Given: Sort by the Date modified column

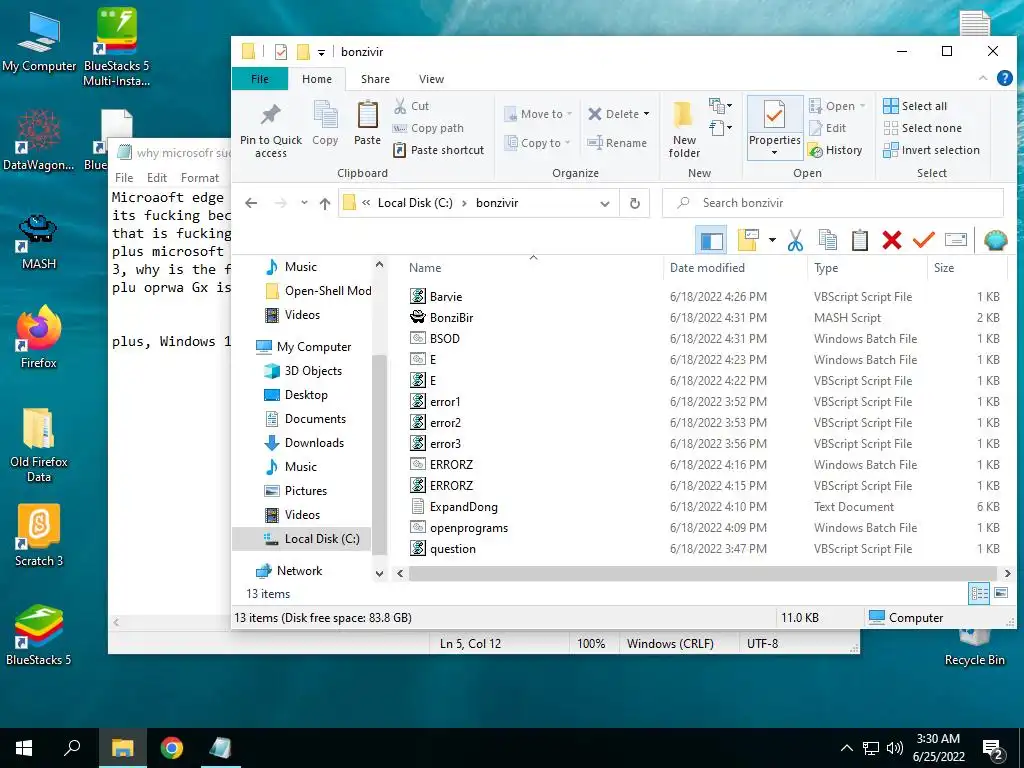Looking at the screenshot, I should pyautogui.click(x=707, y=268).
